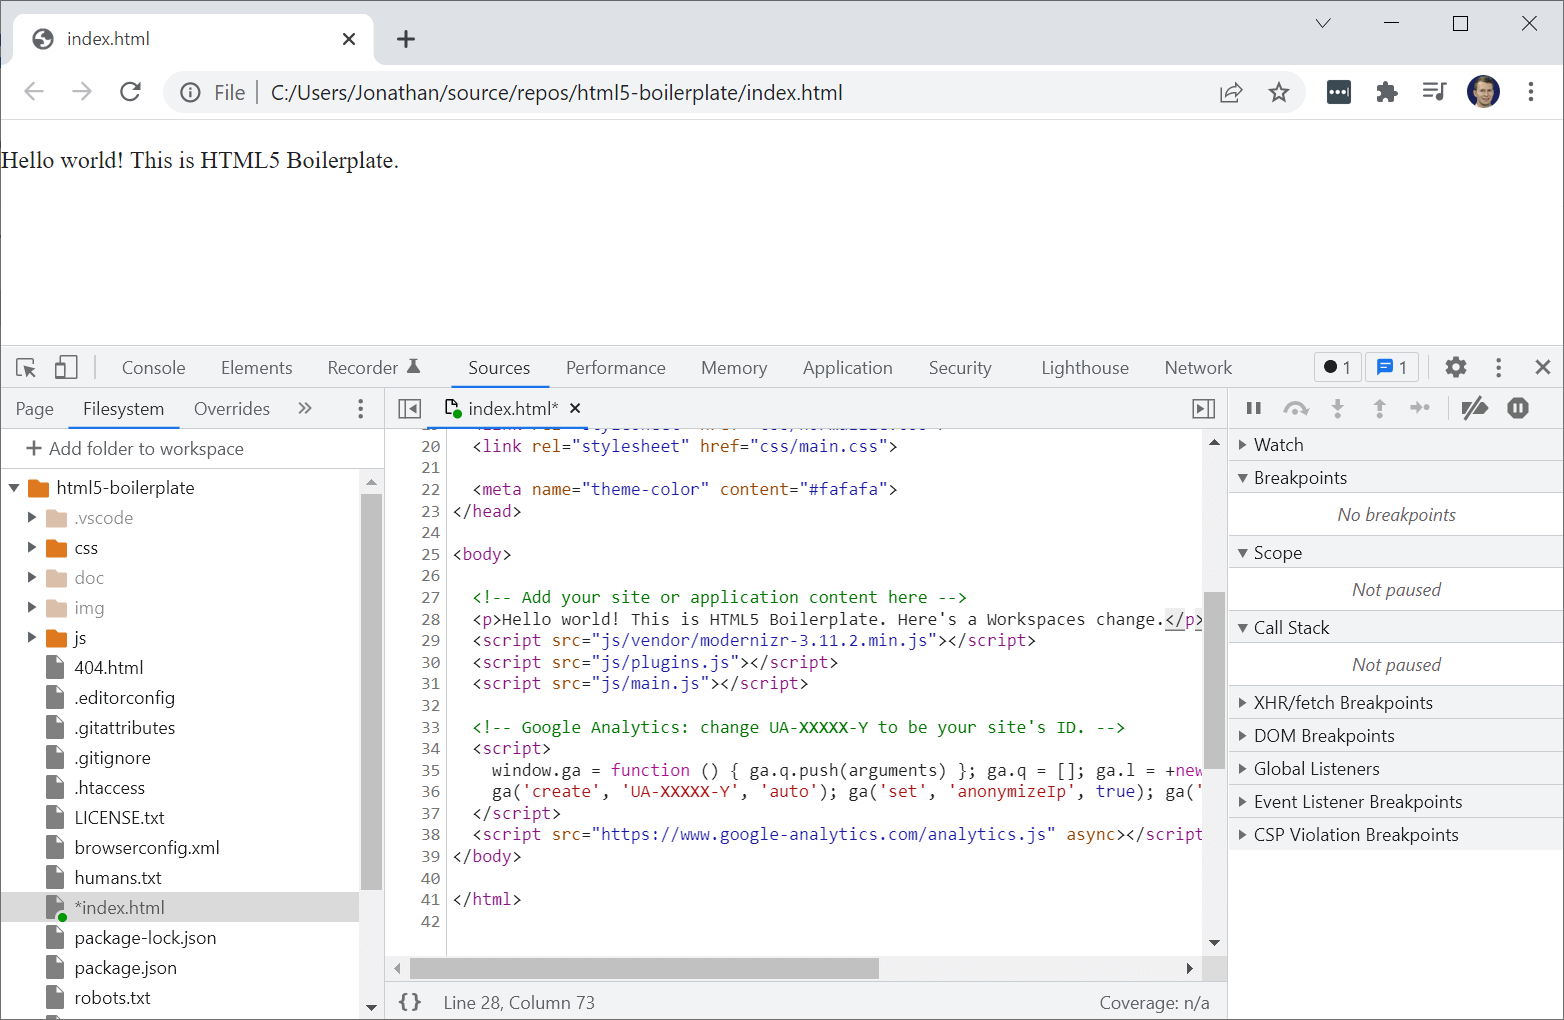This screenshot has width=1564, height=1020.
Task: Toggle the device emulation toolbar
Action: [x=66, y=367]
